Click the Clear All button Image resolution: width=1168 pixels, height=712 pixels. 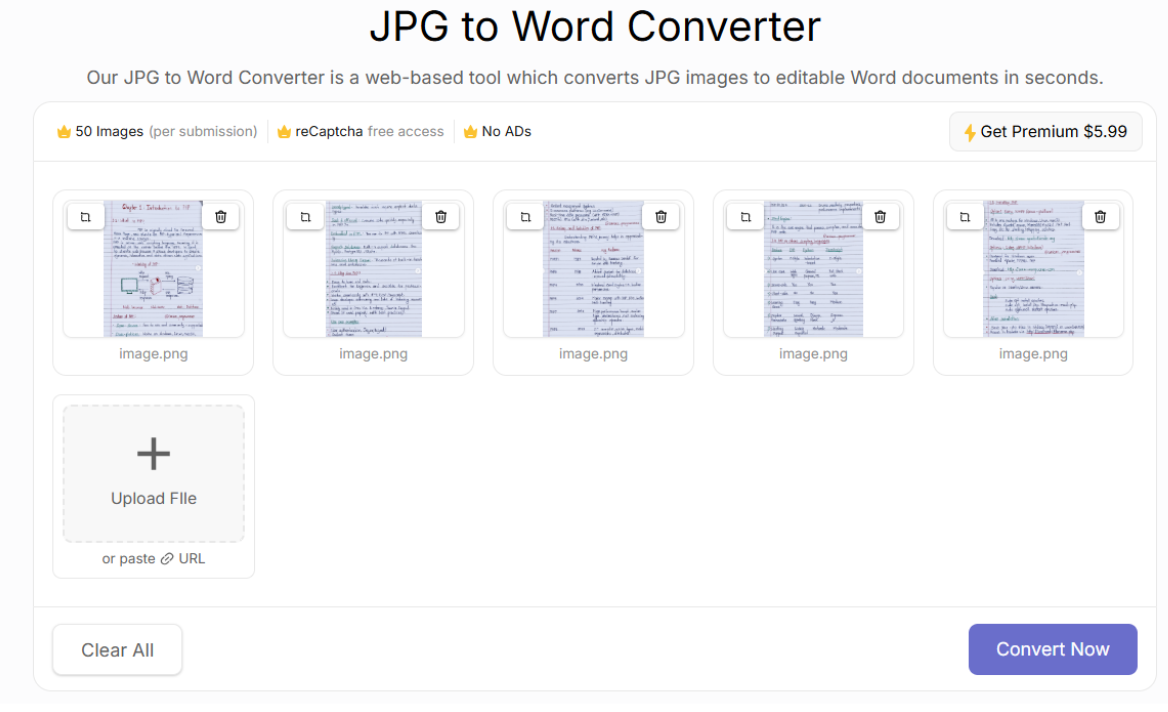pos(117,650)
